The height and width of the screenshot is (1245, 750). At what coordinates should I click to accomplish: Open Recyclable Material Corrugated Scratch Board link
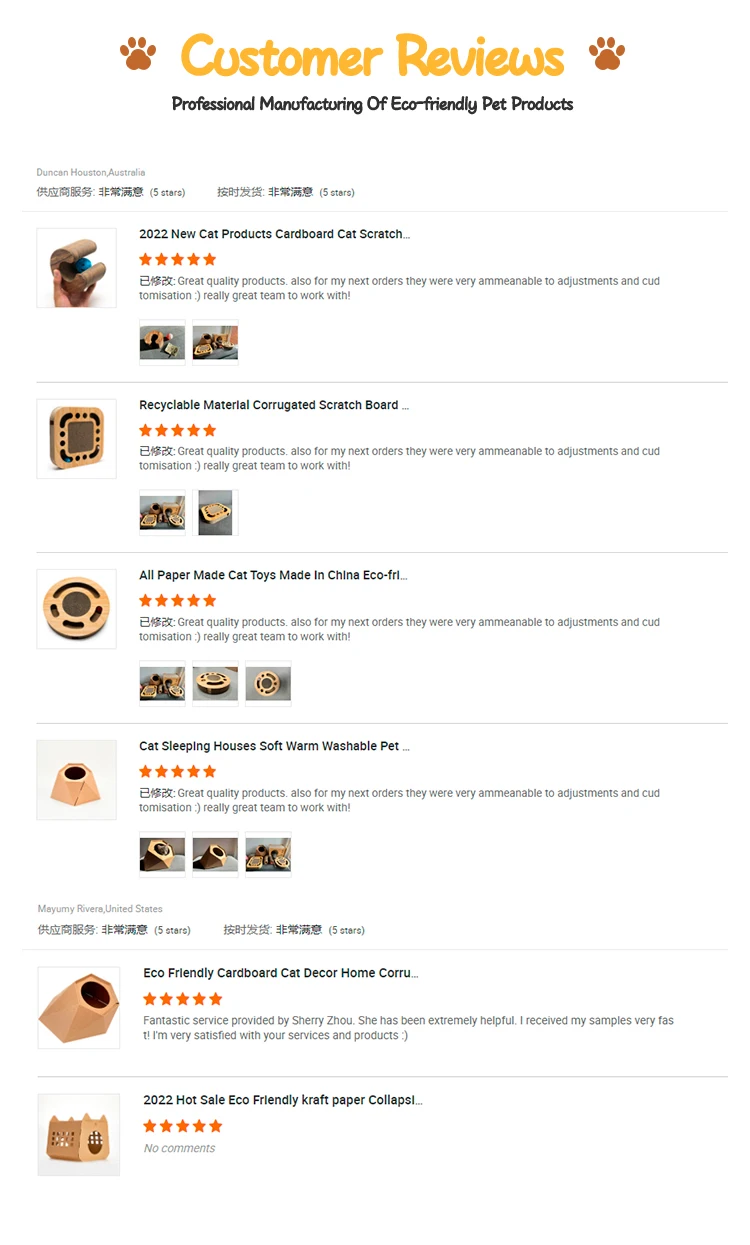[x=274, y=405]
